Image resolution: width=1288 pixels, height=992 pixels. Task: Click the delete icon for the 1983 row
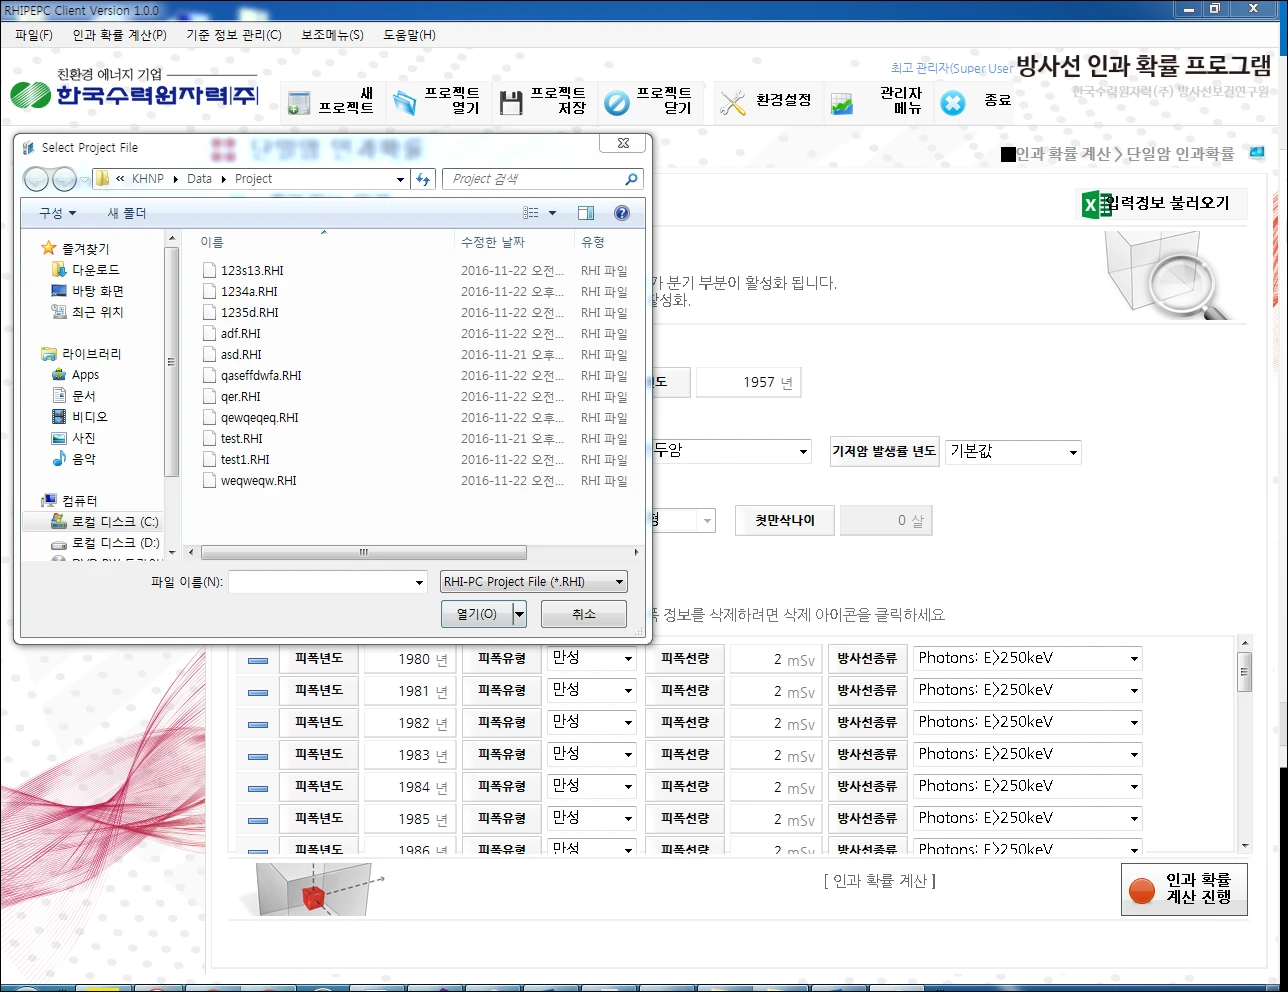(x=257, y=756)
